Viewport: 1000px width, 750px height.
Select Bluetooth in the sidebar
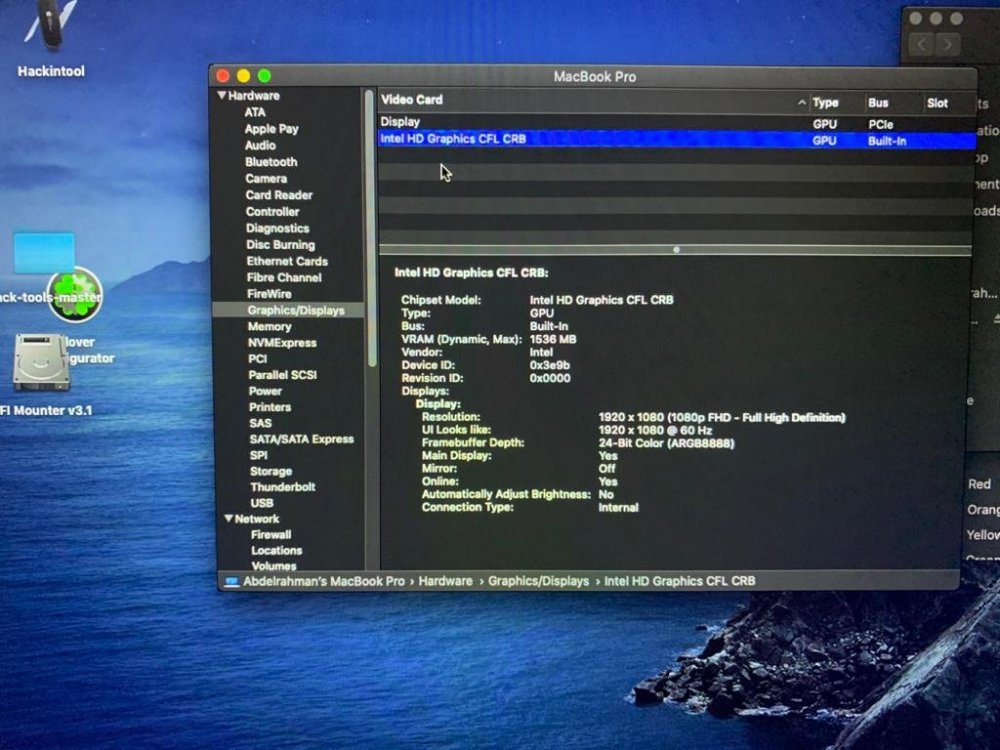[x=271, y=162]
